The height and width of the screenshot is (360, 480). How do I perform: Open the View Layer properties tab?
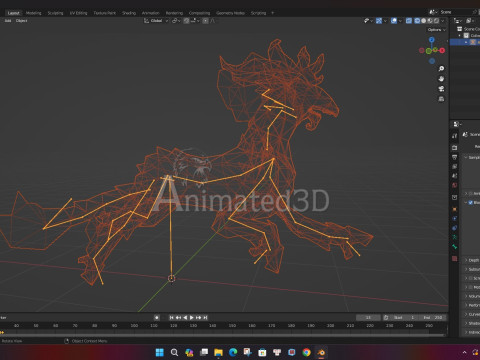point(454,166)
